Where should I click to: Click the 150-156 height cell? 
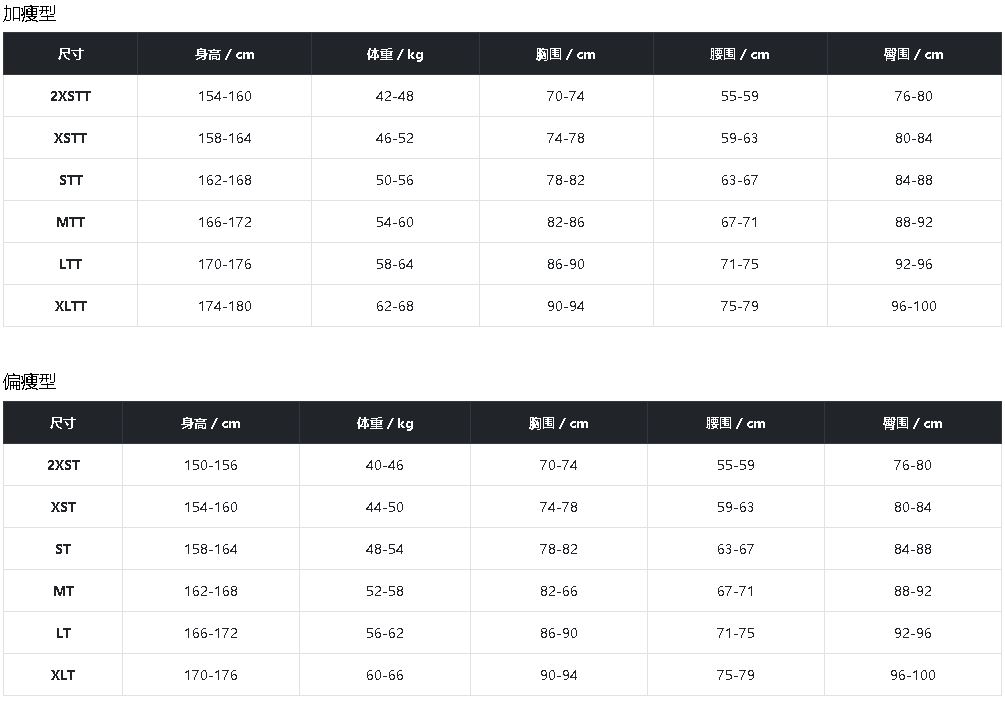[x=210, y=465]
